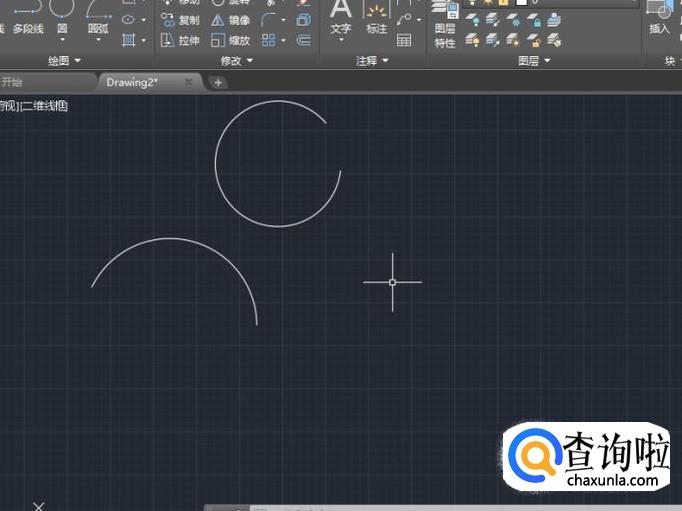Switch to the Start (开始) tab
The height and width of the screenshot is (511, 682).
(x=12, y=82)
